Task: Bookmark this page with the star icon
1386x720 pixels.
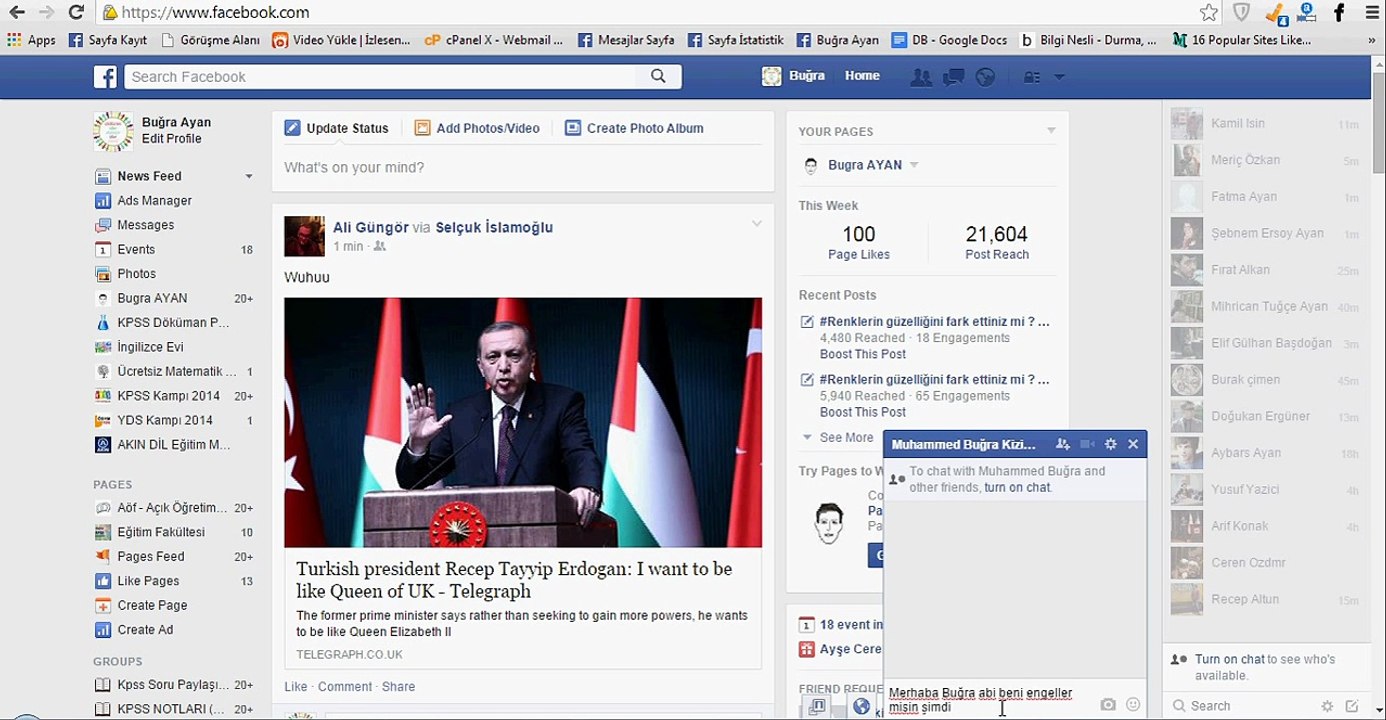Action: (1209, 13)
